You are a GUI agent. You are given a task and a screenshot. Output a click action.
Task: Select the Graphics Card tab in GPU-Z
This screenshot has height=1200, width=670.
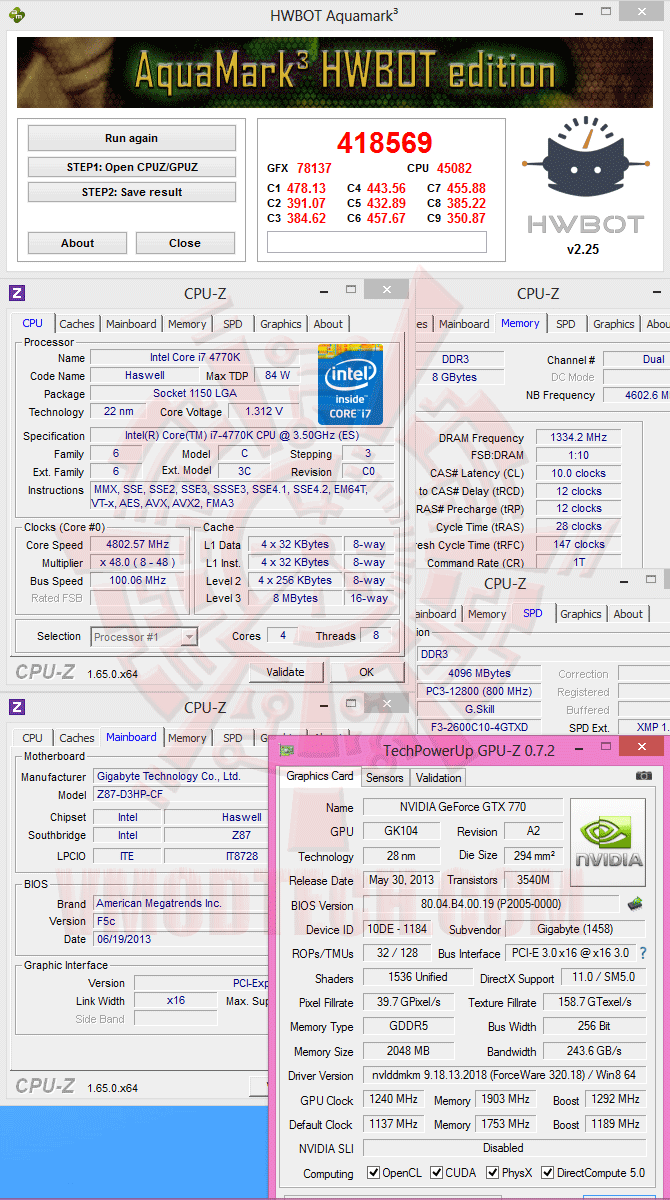[x=319, y=776]
